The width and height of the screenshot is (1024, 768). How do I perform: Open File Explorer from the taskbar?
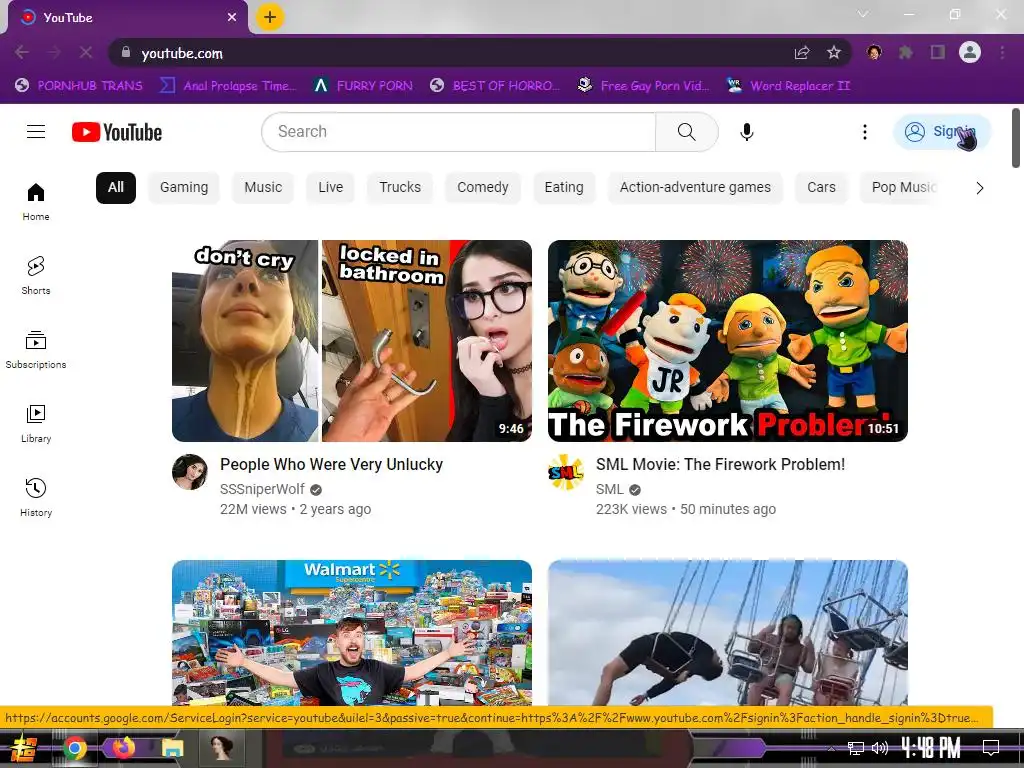[x=172, y=748]
